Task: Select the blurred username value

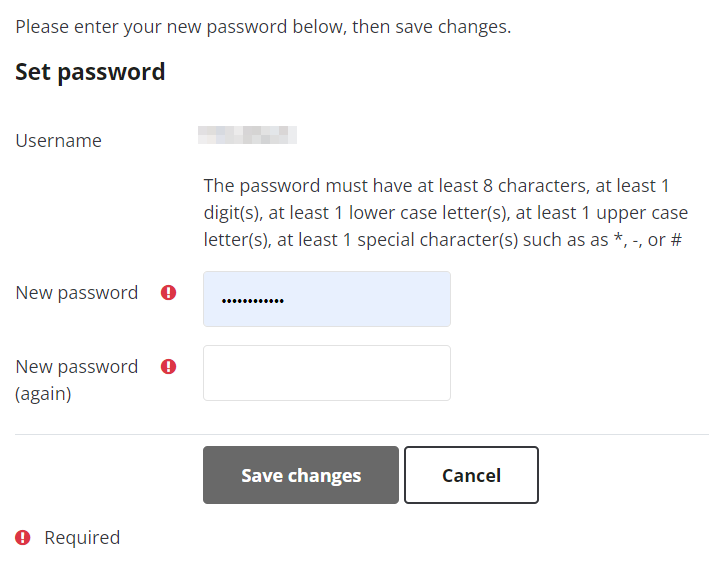Action: [247, 135]
